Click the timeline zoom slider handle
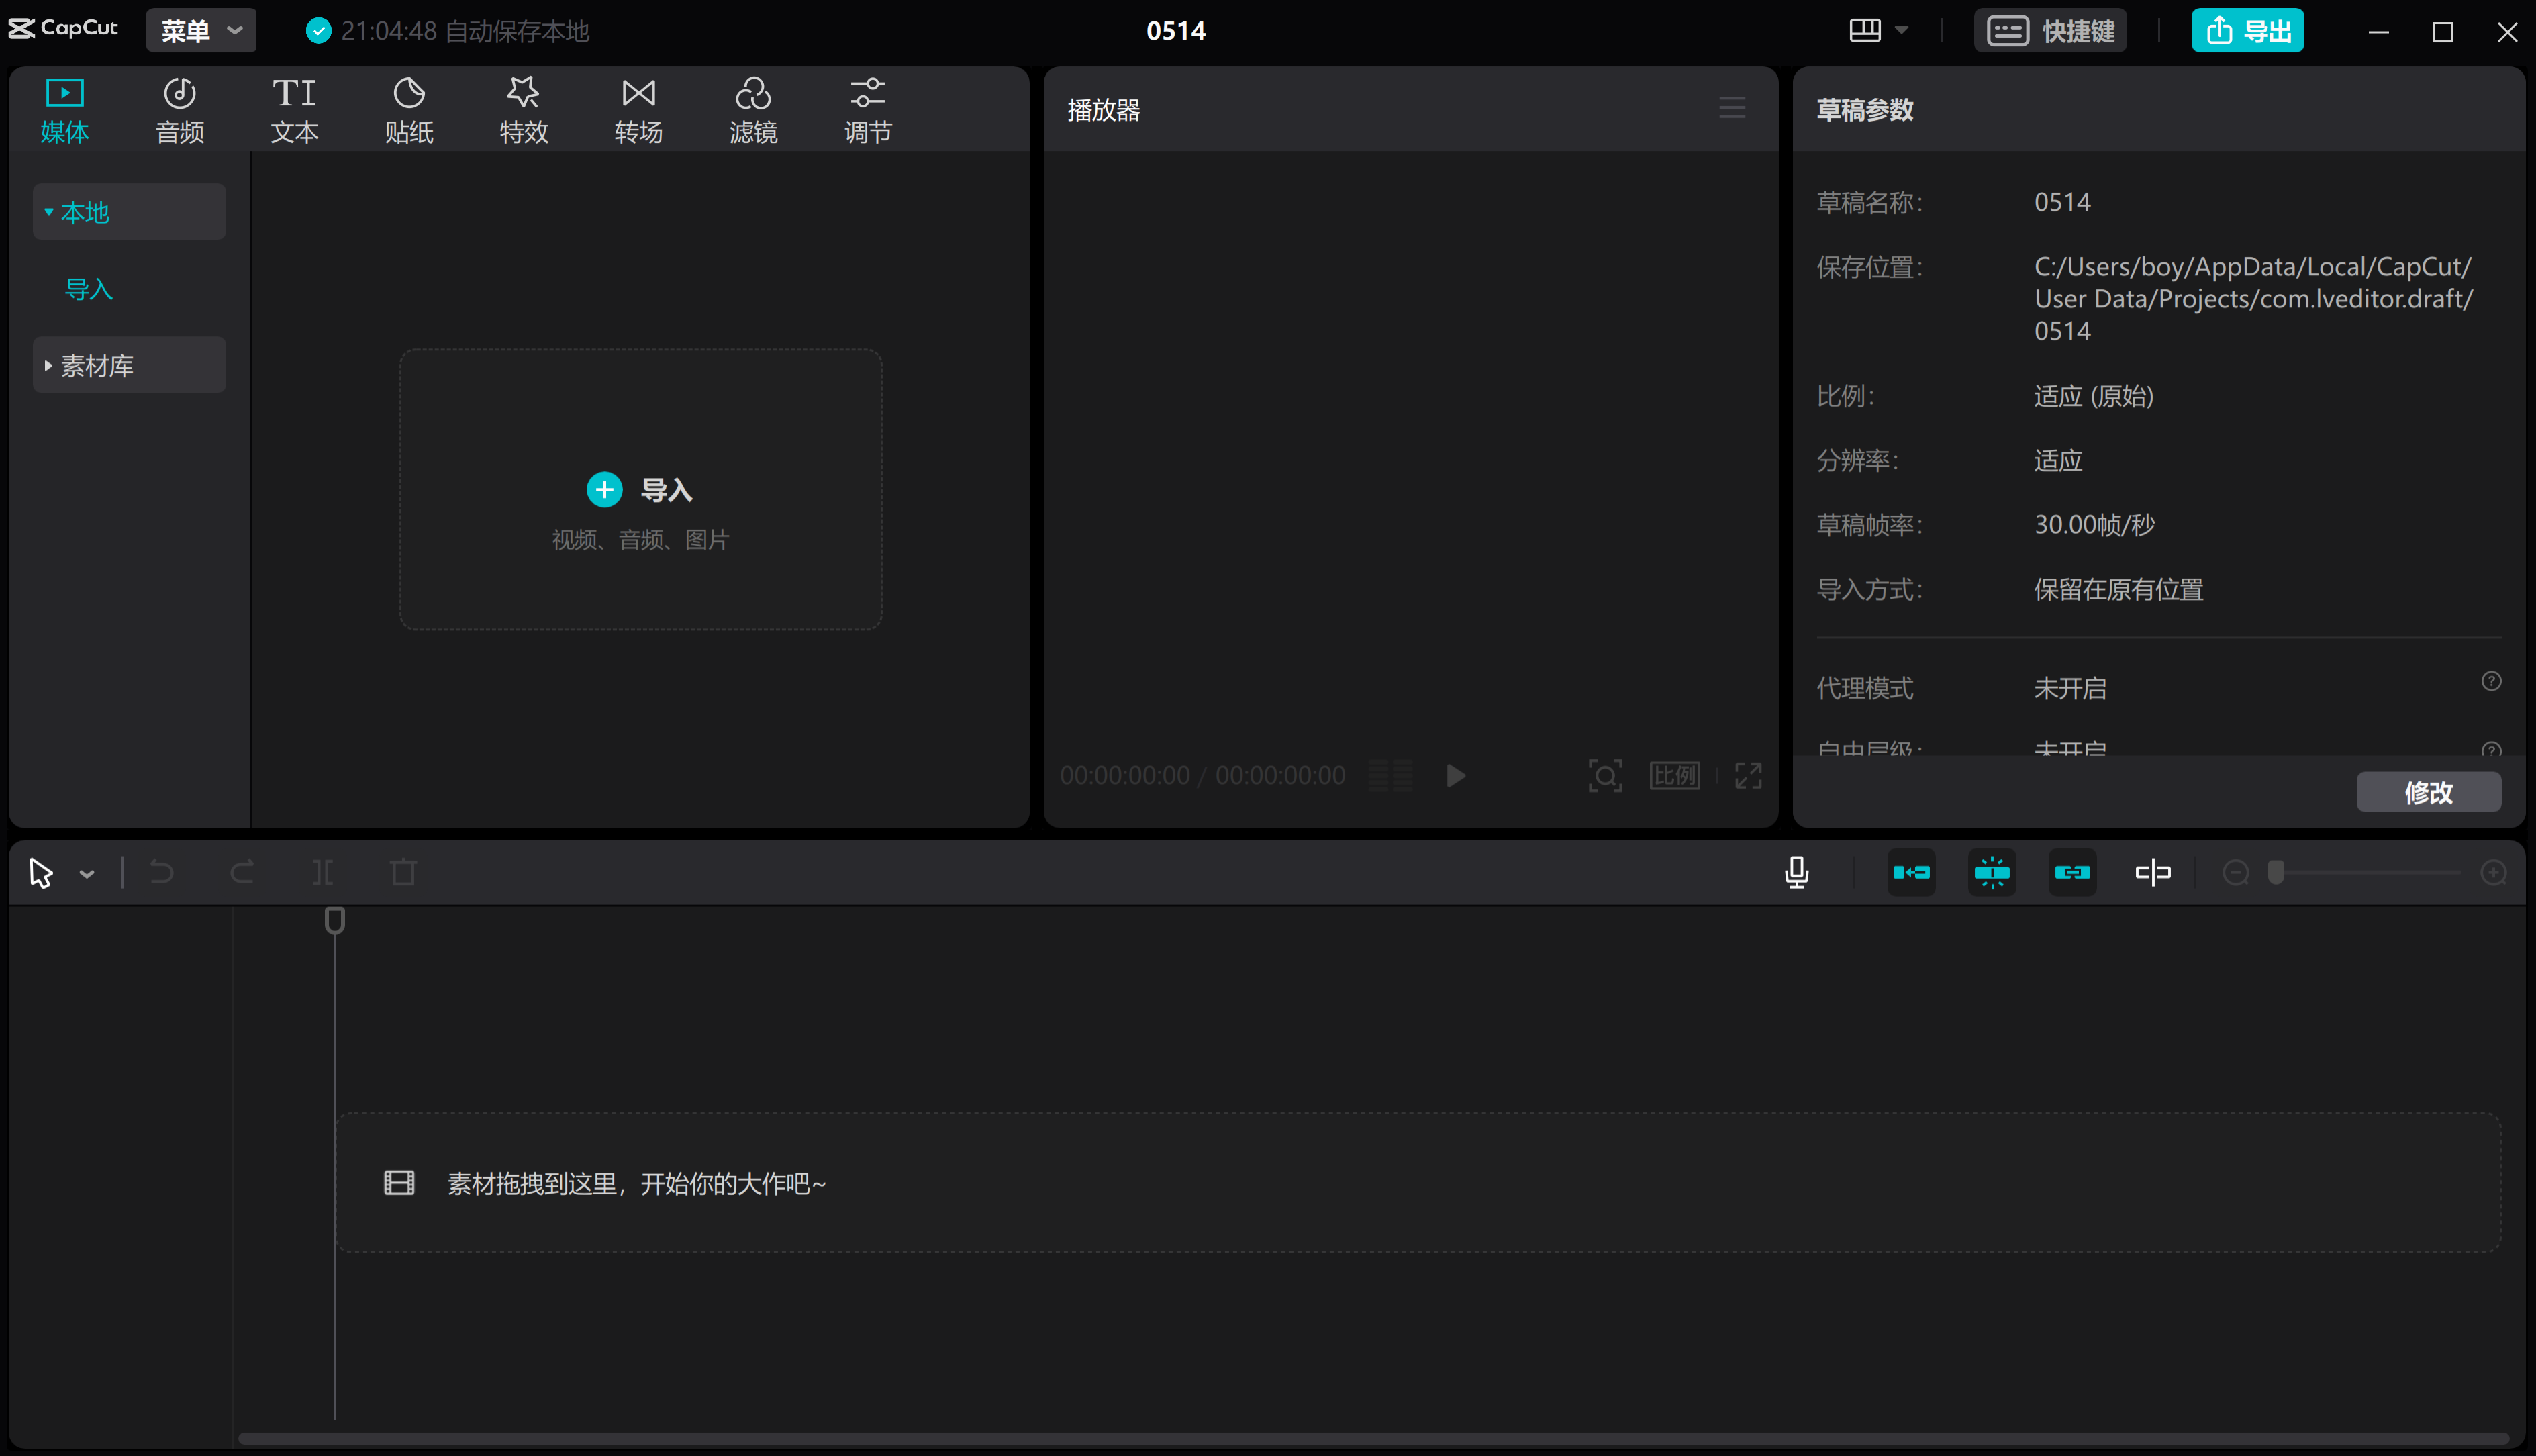 [2276, 872]
